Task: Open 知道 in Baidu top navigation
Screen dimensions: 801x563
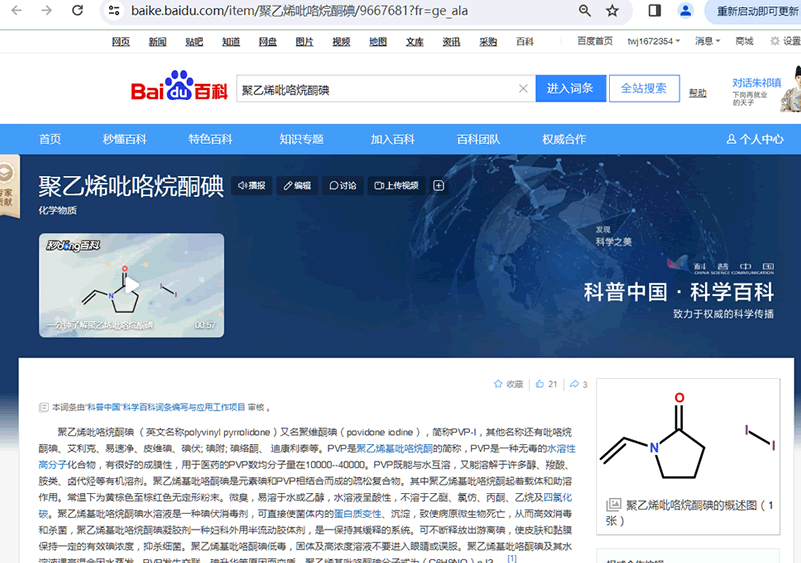Action: 231,41
